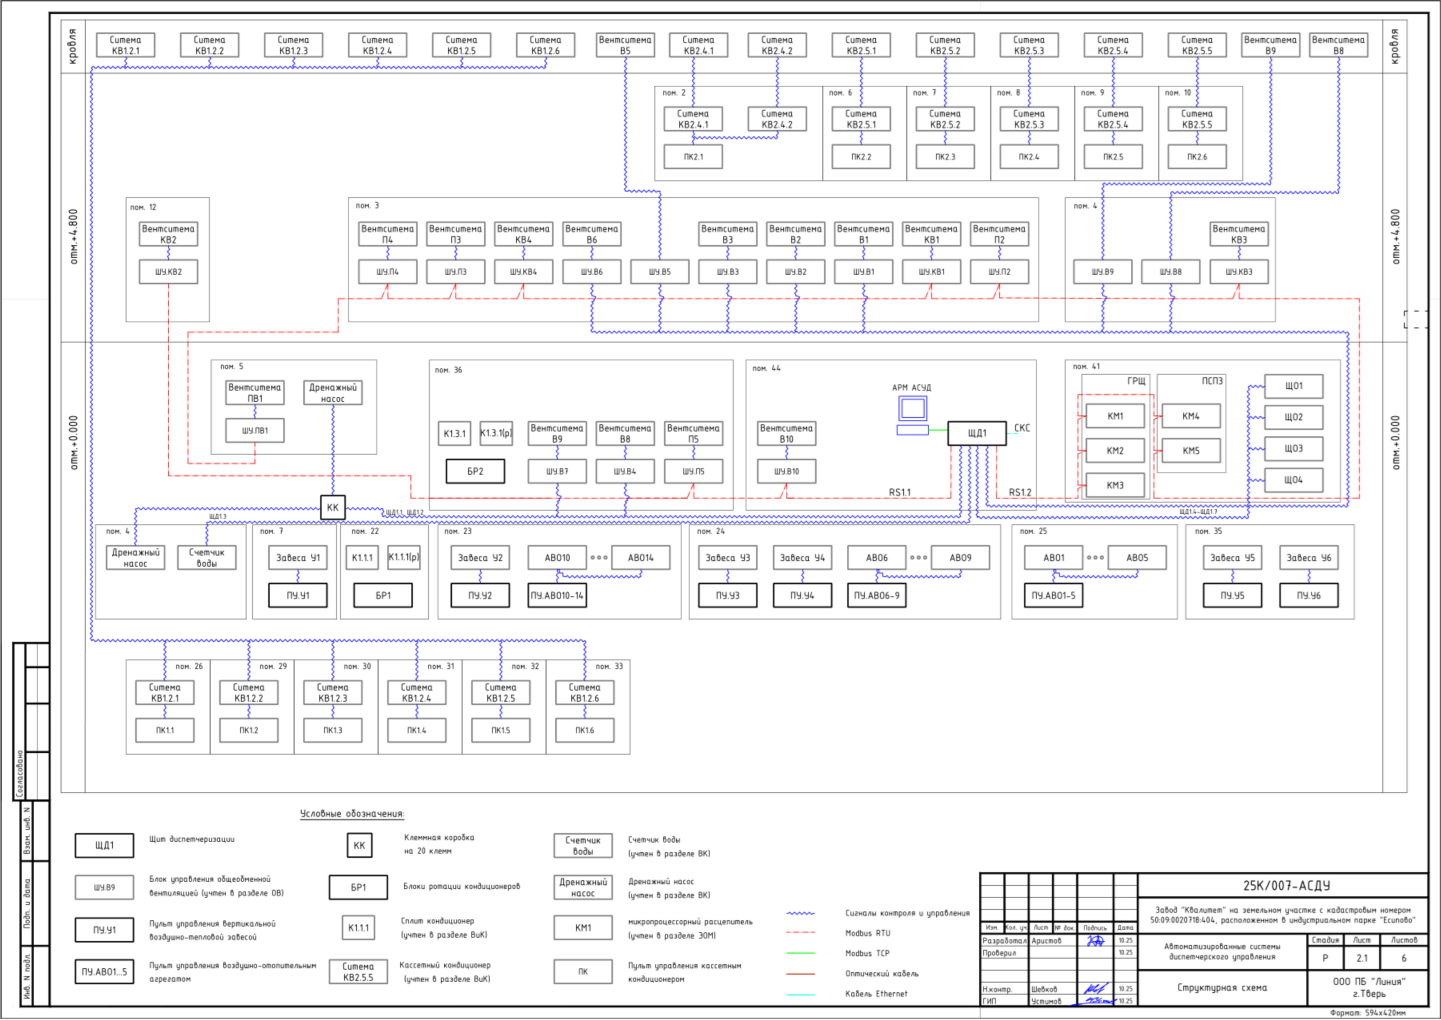Viewport: 1441px width, 1020px height.
Task: Click the ПК1.3 block in room 30
Action: 333,730
